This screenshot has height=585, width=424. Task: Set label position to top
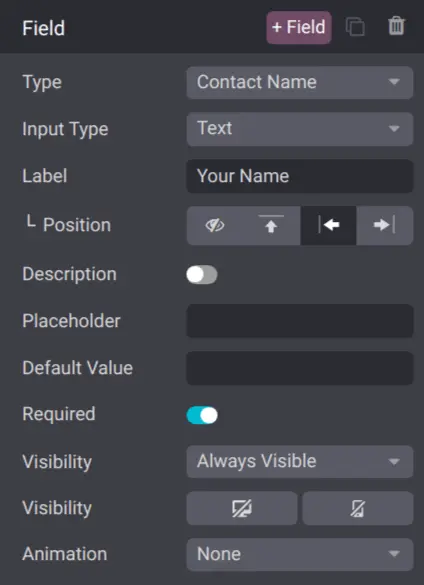coord(271,225)
